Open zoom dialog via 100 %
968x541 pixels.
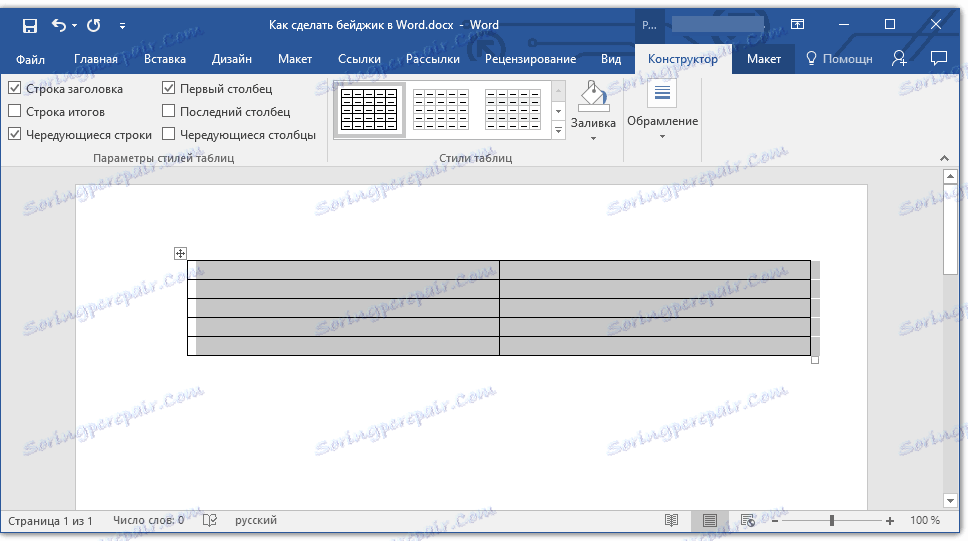pyautogui.click(x=925, y=521)
